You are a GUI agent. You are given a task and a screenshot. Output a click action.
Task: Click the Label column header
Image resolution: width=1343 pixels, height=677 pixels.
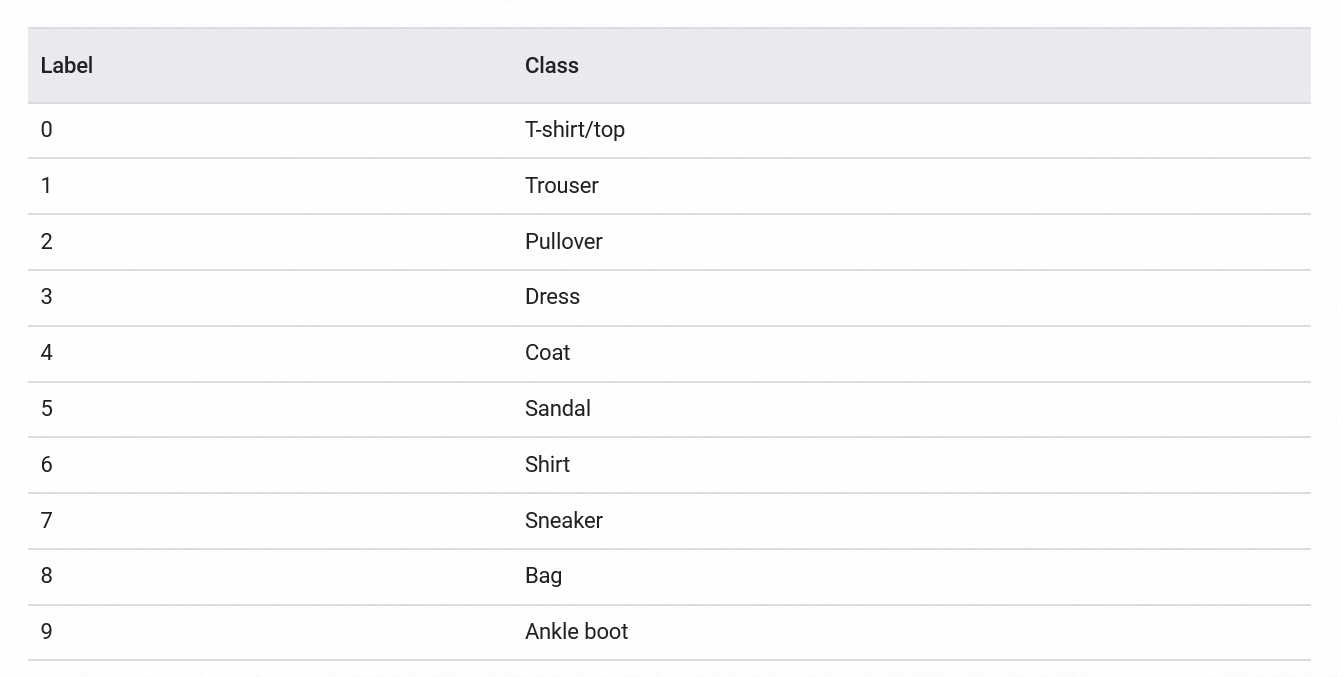pos(67,66)
